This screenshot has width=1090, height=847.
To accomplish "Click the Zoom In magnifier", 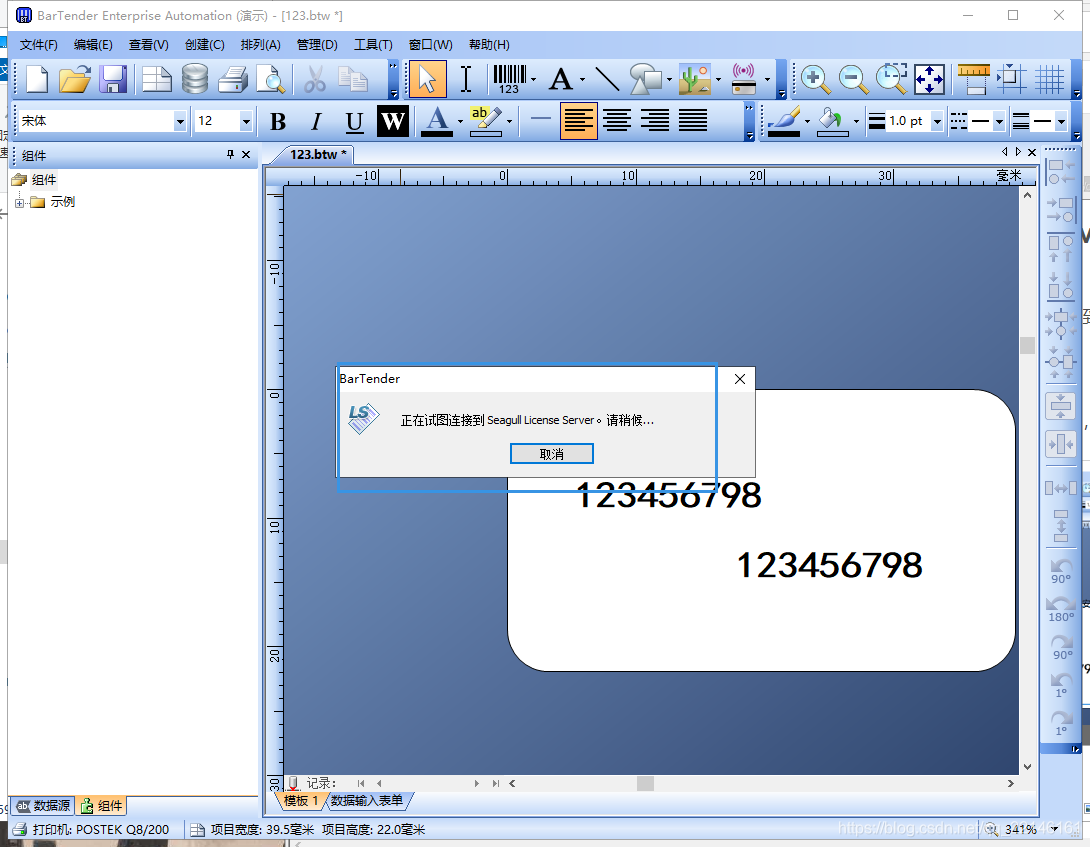I will click(x=815, y=79).
